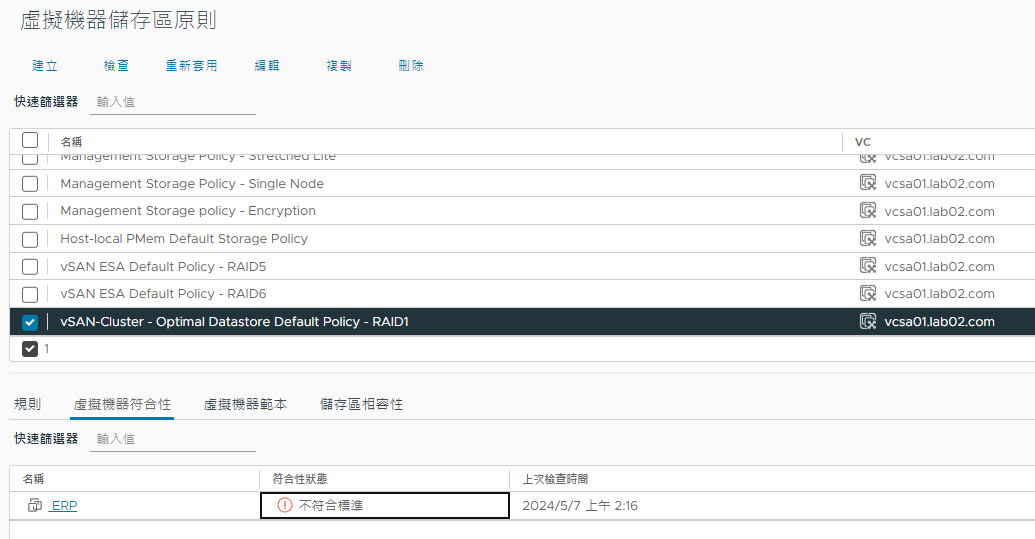Click the 虛擬機器儲存區原則 page title
Image resolution: width=1035 pixels, height=539 pixels.
(118, 20)
